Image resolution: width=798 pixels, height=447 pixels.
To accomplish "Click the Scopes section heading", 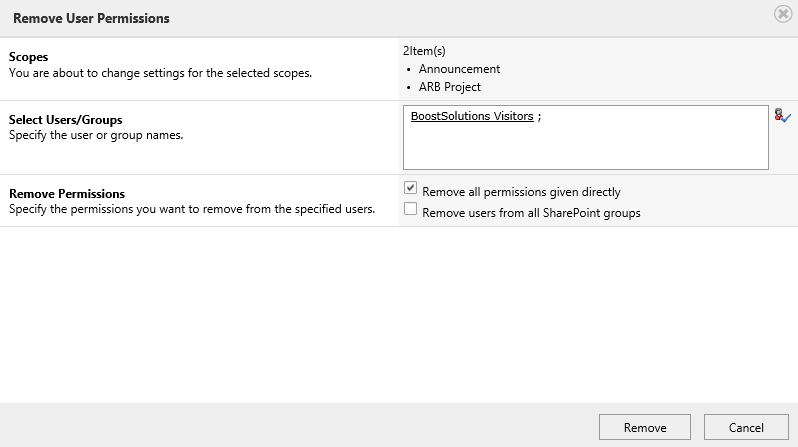I will click(x=28, y=57).
